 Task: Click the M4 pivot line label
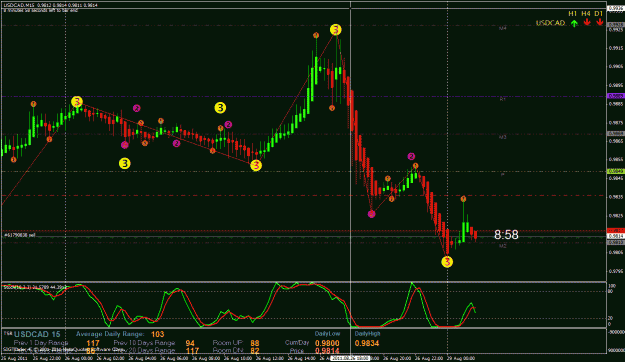(503, 28)
